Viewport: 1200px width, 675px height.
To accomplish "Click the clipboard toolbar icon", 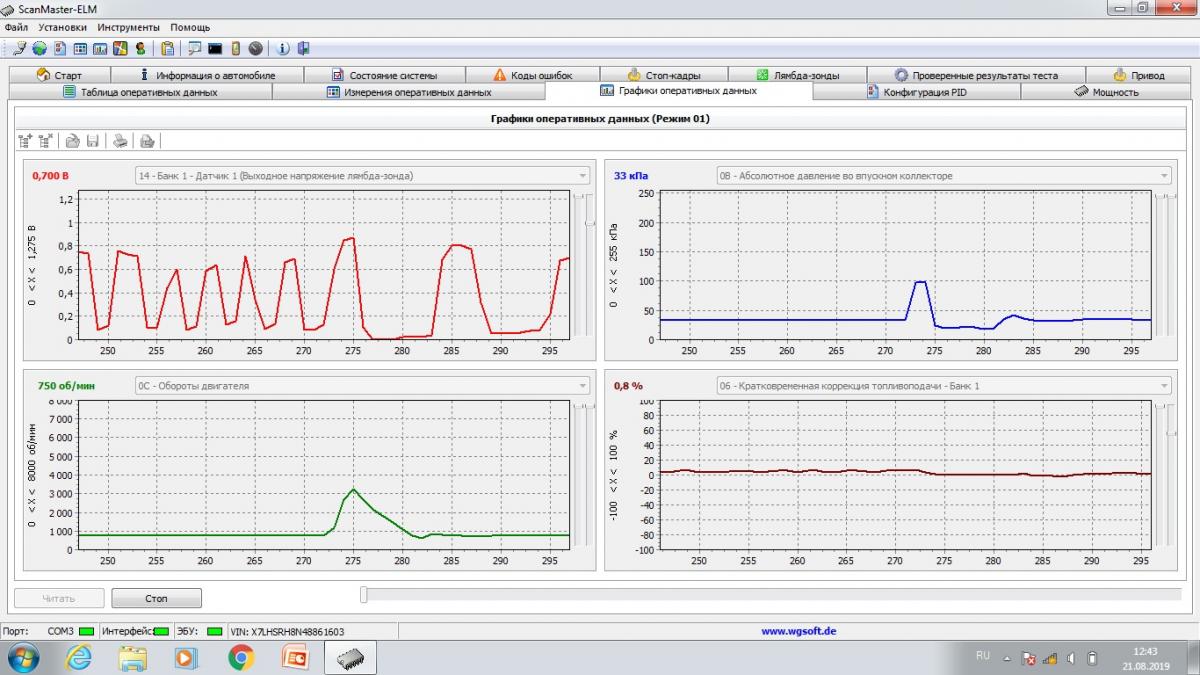I will click(167, 48).
